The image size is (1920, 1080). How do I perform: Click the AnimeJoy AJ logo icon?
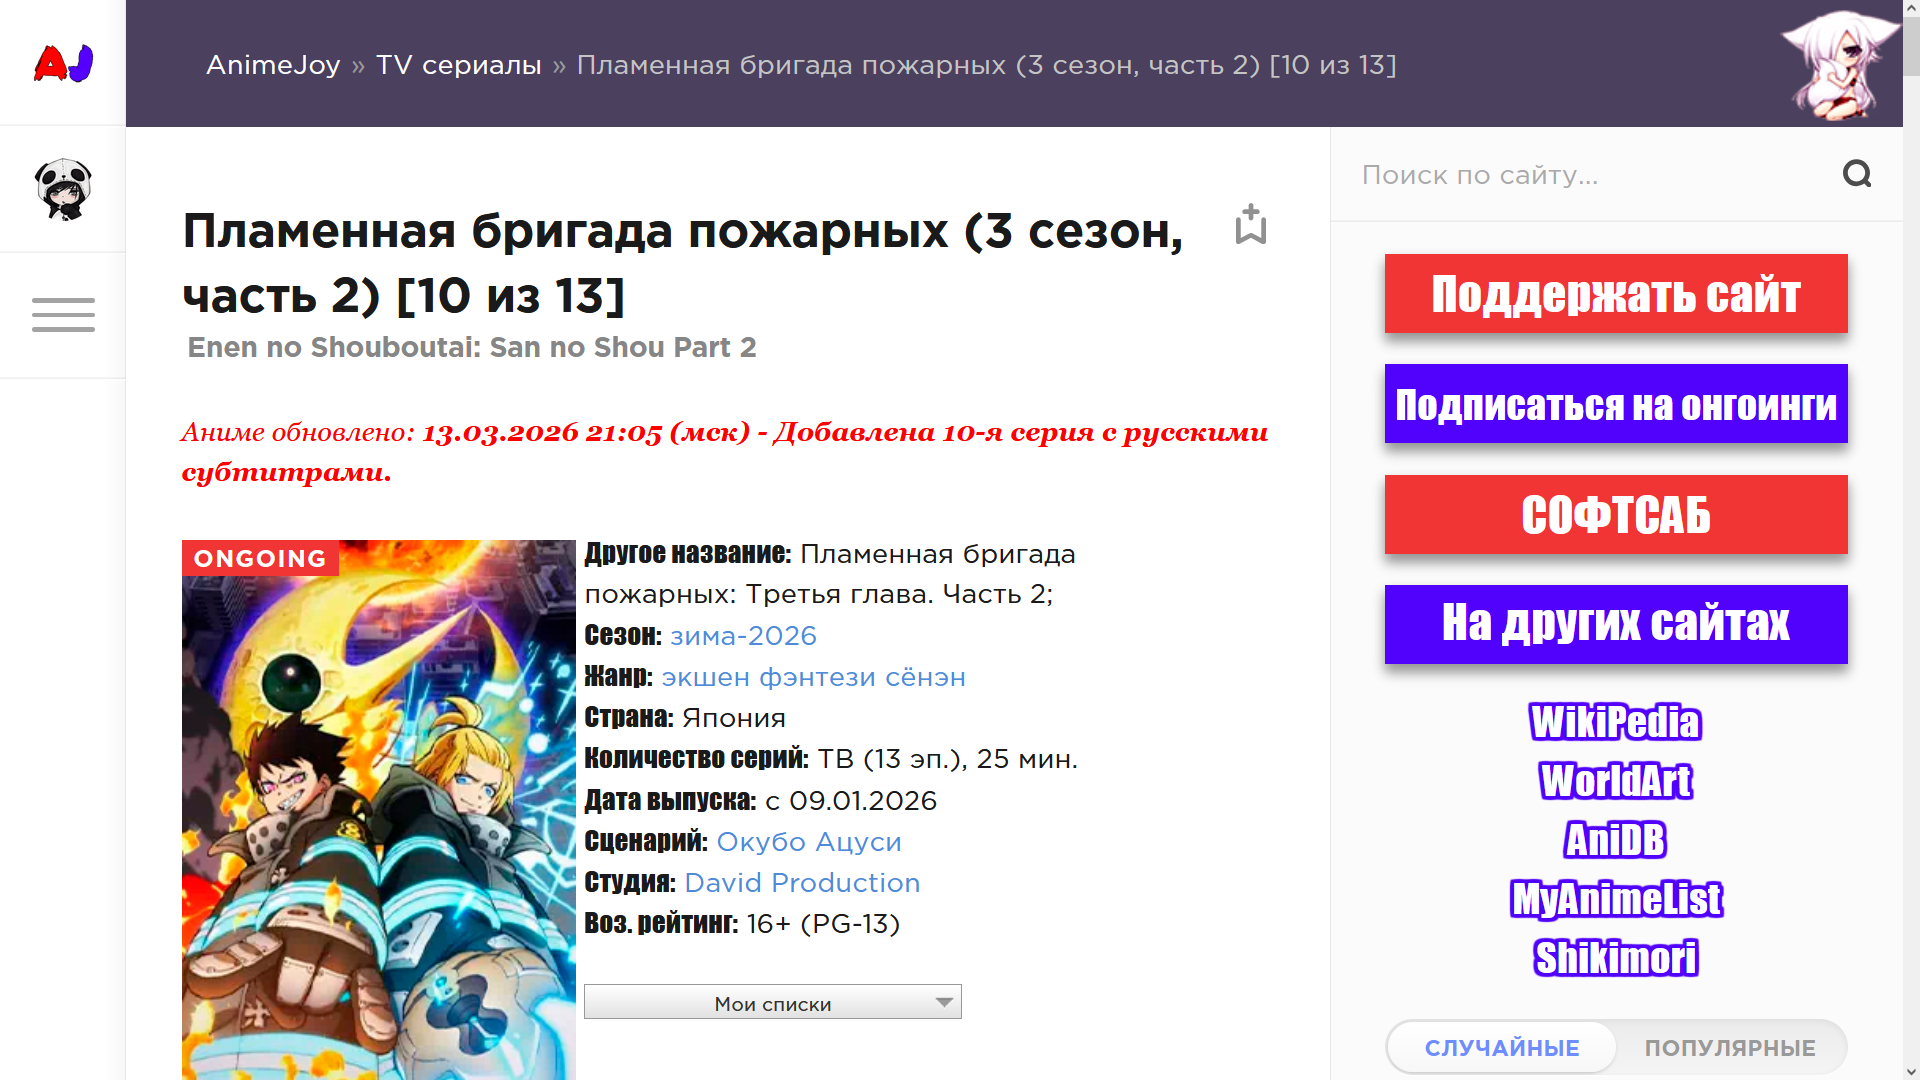[x=63, y=63]
